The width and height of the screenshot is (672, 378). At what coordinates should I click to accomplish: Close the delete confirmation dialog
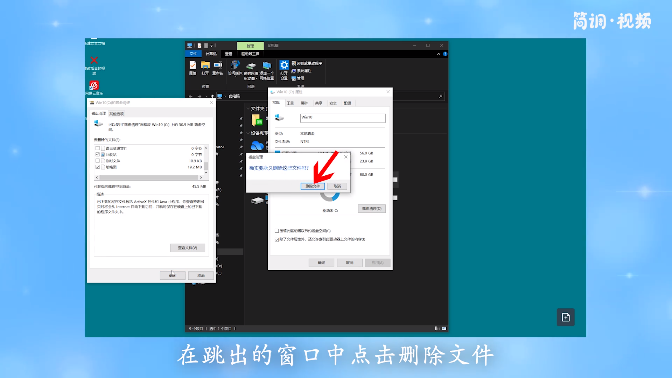pos(345,157)
